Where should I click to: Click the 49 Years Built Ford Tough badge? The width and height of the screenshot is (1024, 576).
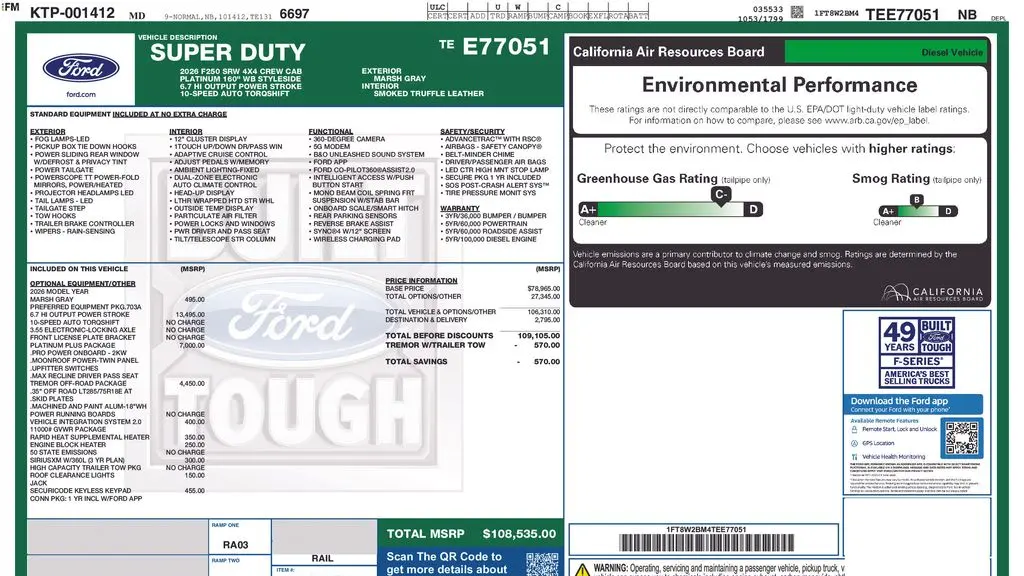tap(917, 352)
